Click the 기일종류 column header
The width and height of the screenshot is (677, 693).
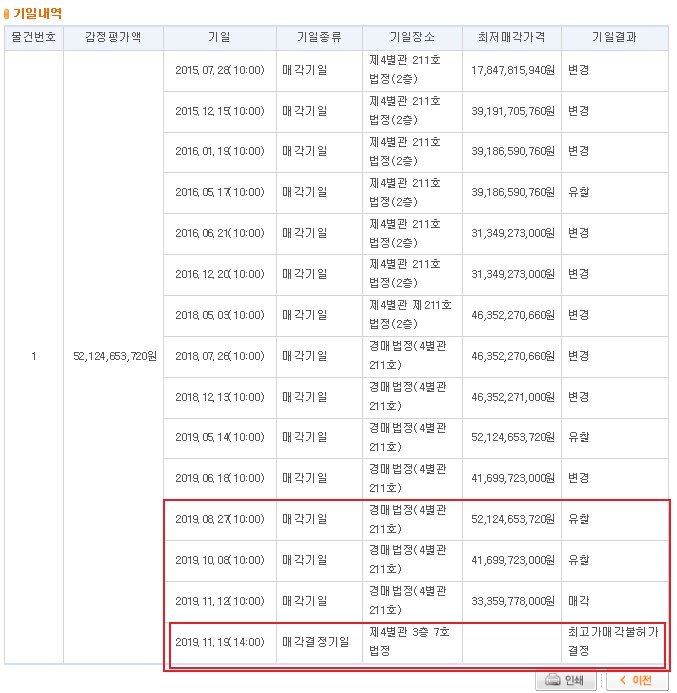pyautogui.click(x=319, y=38)
